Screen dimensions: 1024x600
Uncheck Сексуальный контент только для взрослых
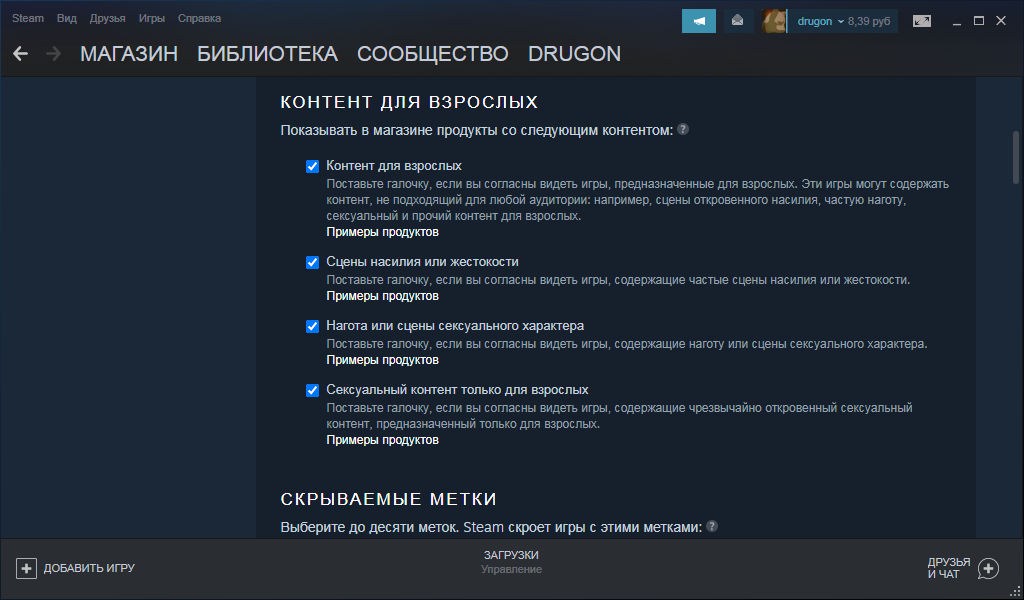pos(312,390)
